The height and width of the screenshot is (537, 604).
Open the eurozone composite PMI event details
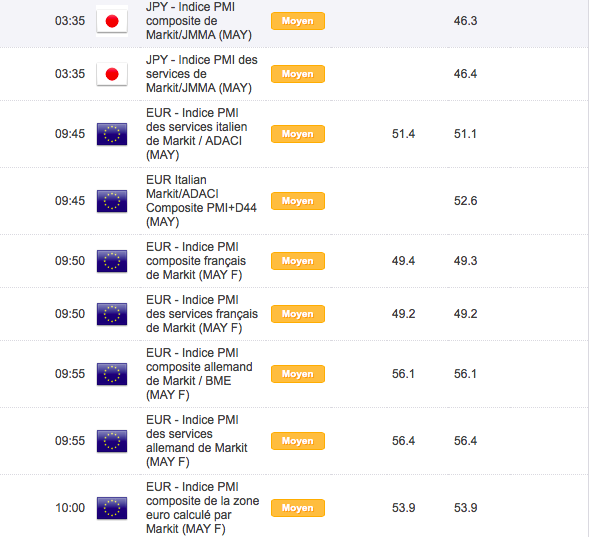tap(198, 508)
